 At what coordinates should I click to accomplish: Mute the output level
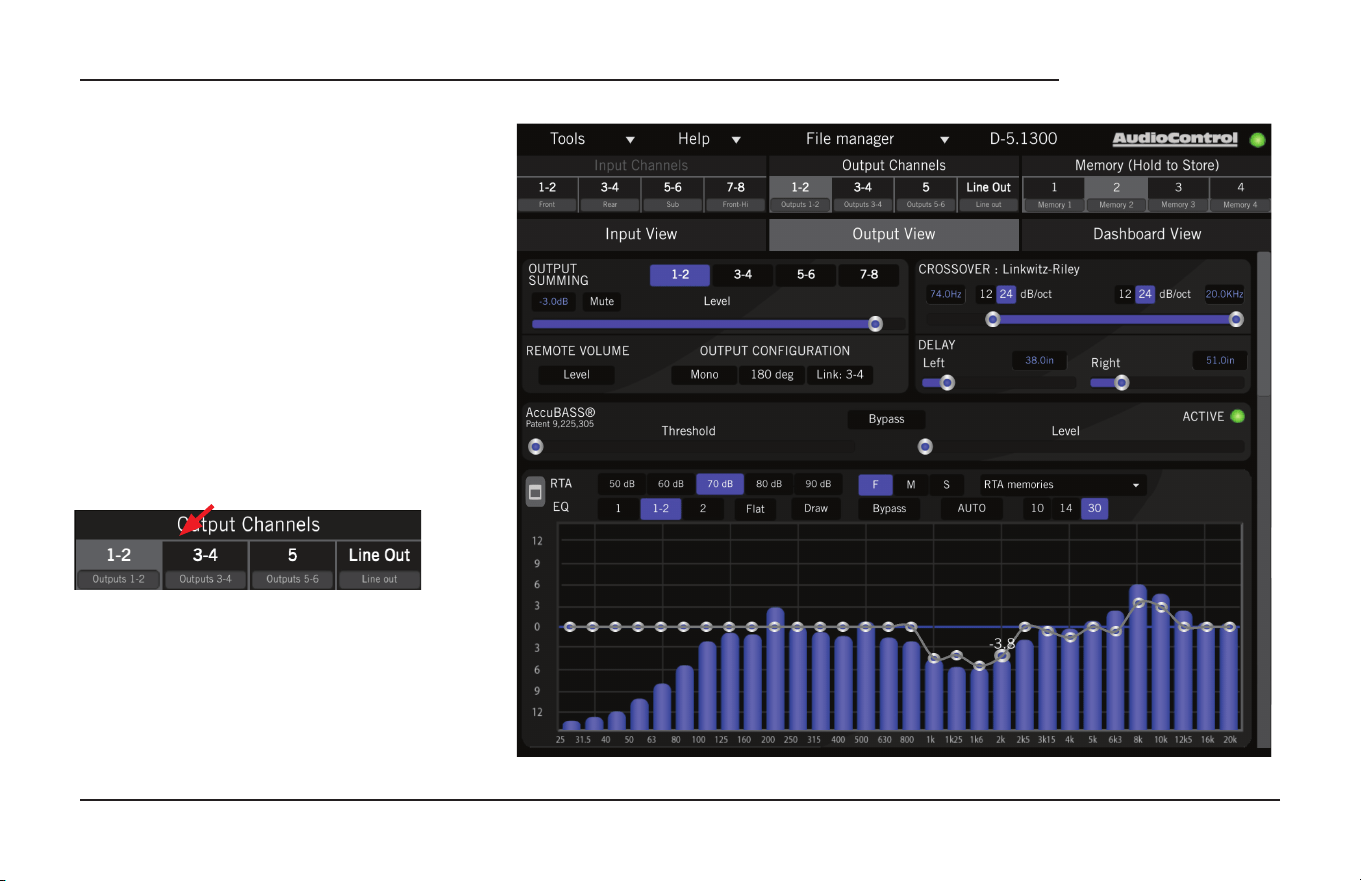(x=601, y=301)
